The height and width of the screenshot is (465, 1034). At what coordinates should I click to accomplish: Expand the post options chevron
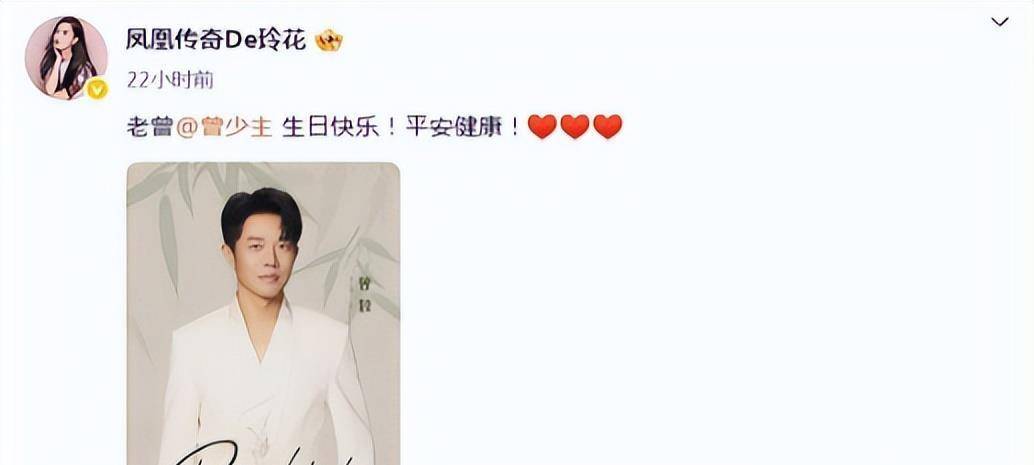pos(1000,22)
